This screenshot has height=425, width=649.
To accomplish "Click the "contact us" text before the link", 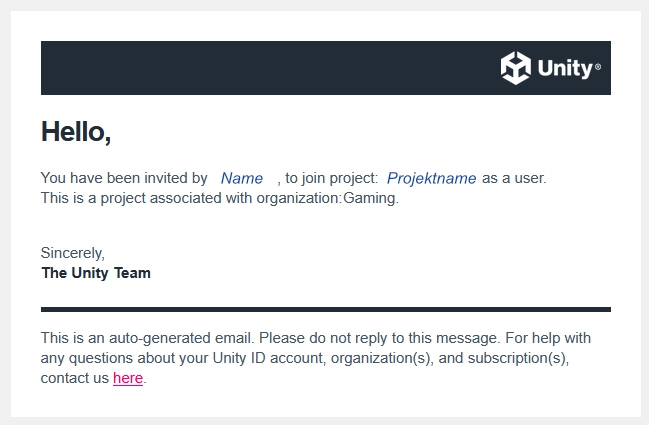I will click(x=75, y=378).
